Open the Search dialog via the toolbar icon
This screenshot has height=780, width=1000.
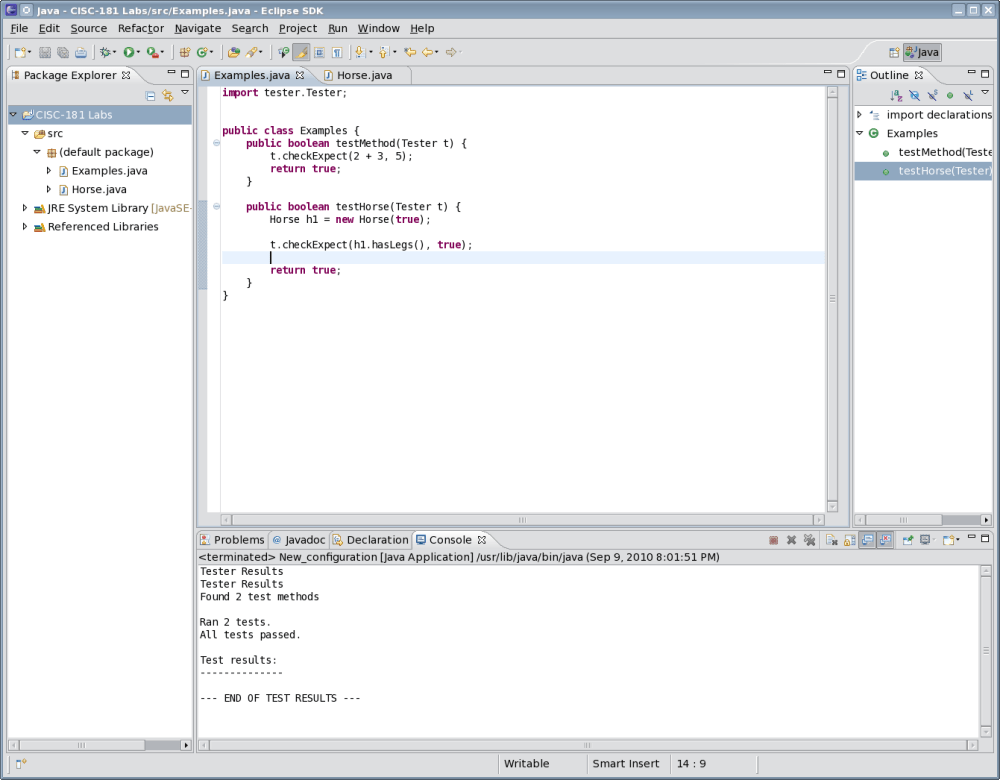[x=253, y=52]
